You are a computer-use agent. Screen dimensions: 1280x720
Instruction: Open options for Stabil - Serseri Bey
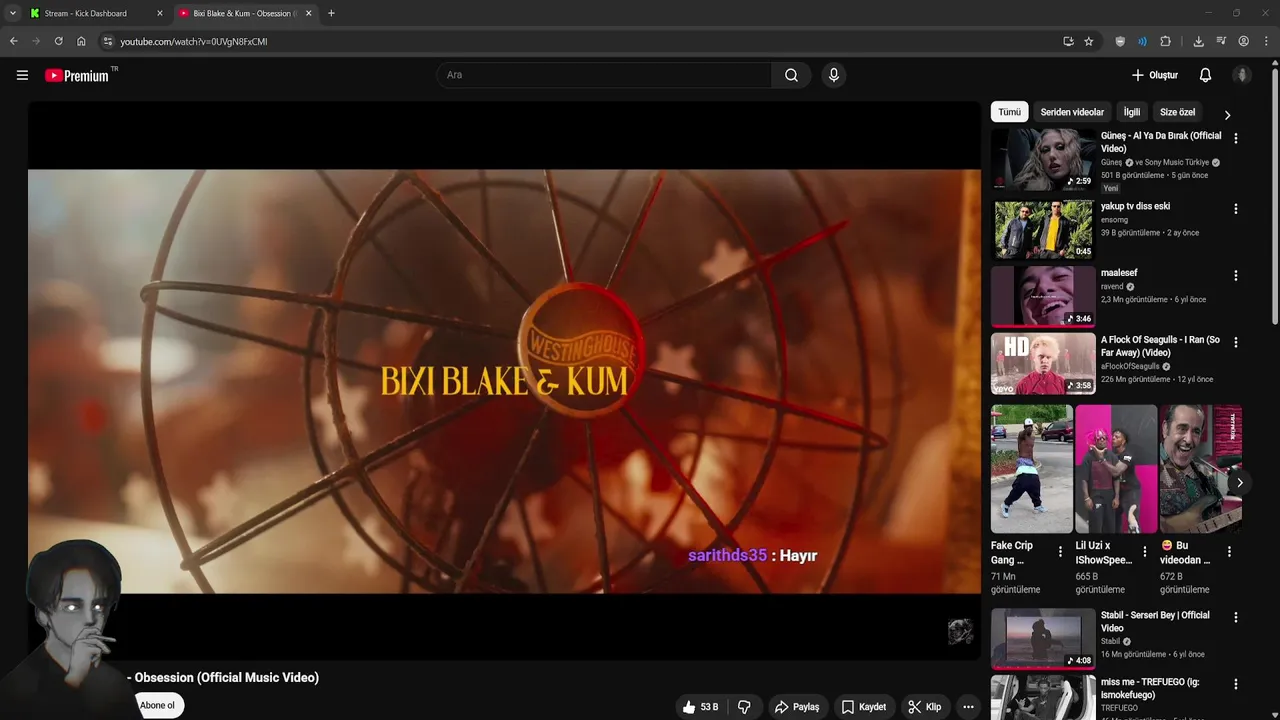(x=1235, y=617)
